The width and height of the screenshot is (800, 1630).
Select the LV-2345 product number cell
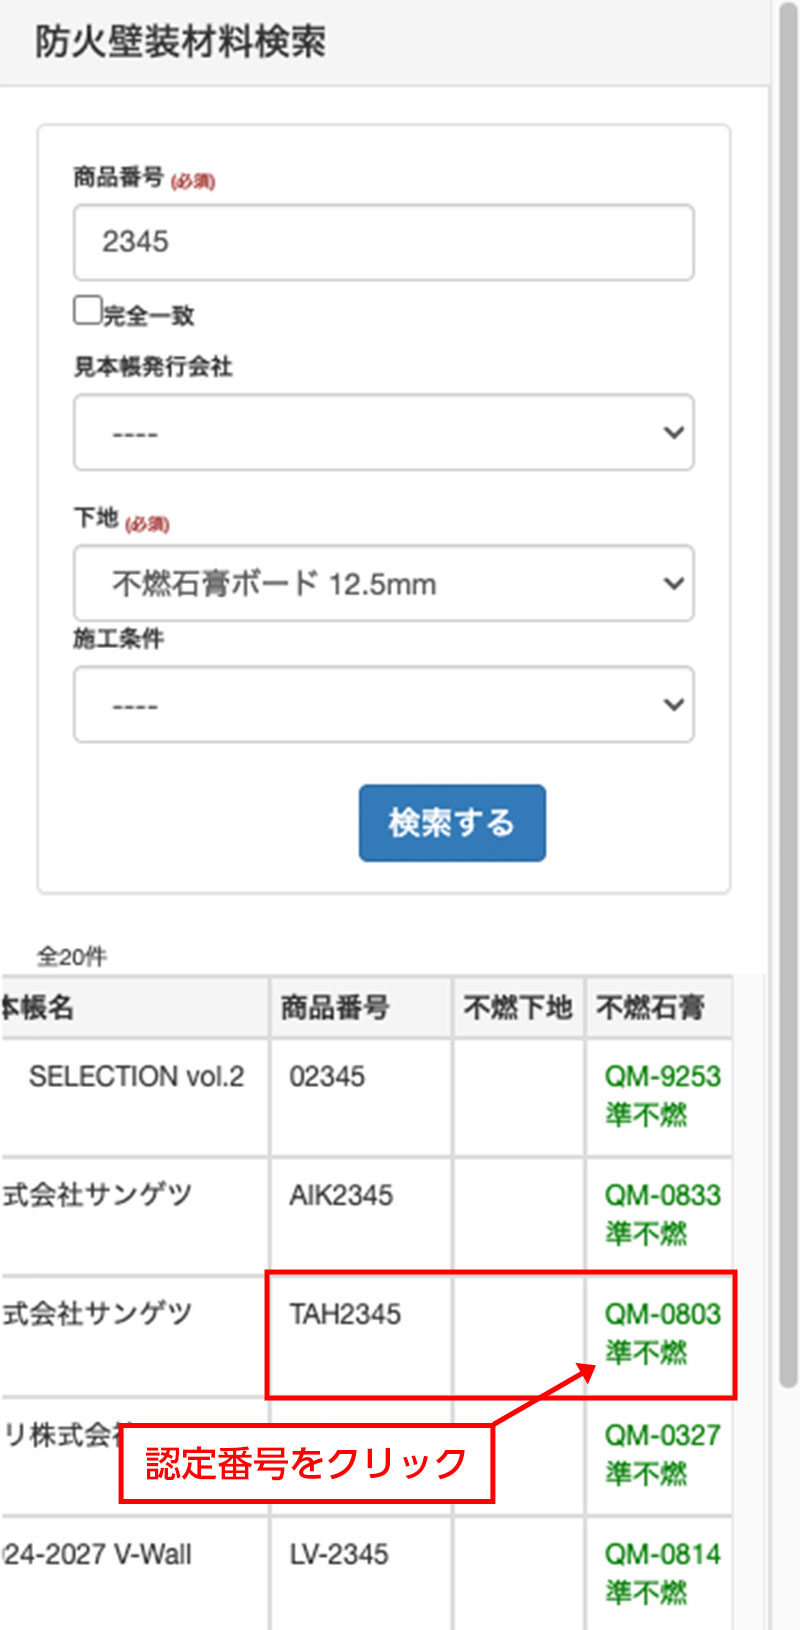339,1554
